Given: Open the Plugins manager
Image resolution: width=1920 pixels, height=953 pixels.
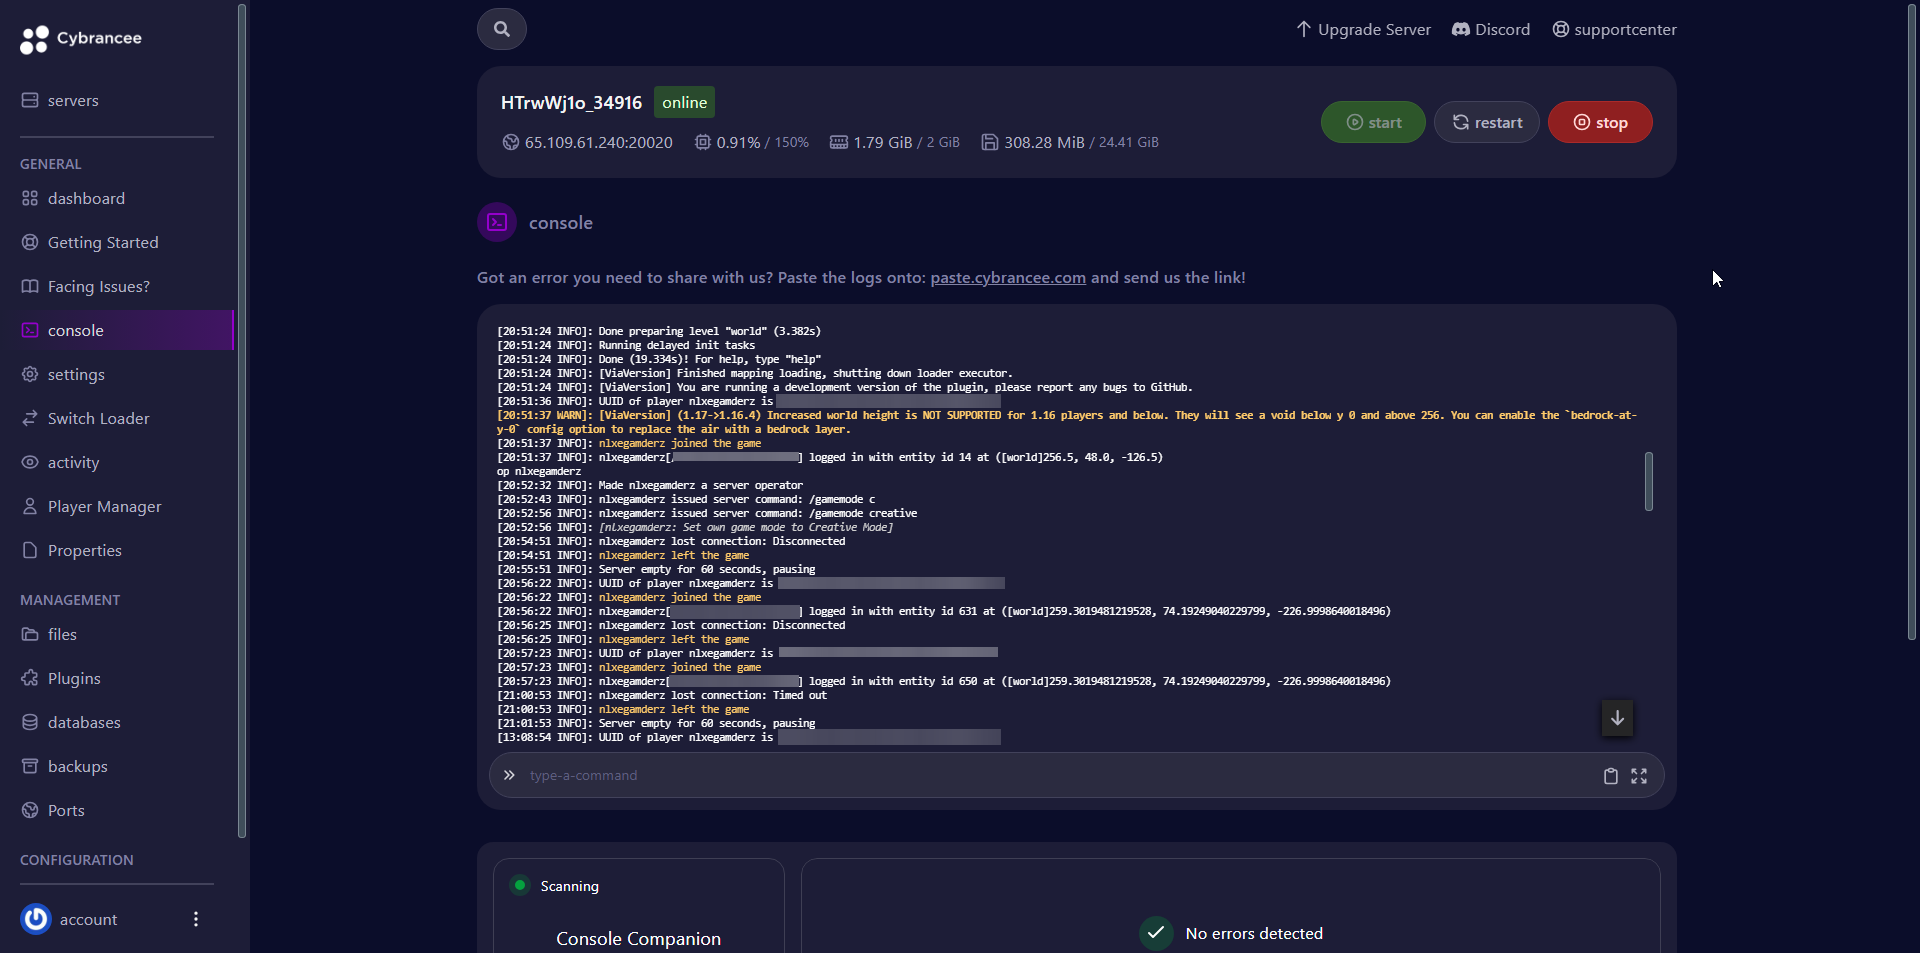Looking at the screenshot, I should click(x=73, y=678).
